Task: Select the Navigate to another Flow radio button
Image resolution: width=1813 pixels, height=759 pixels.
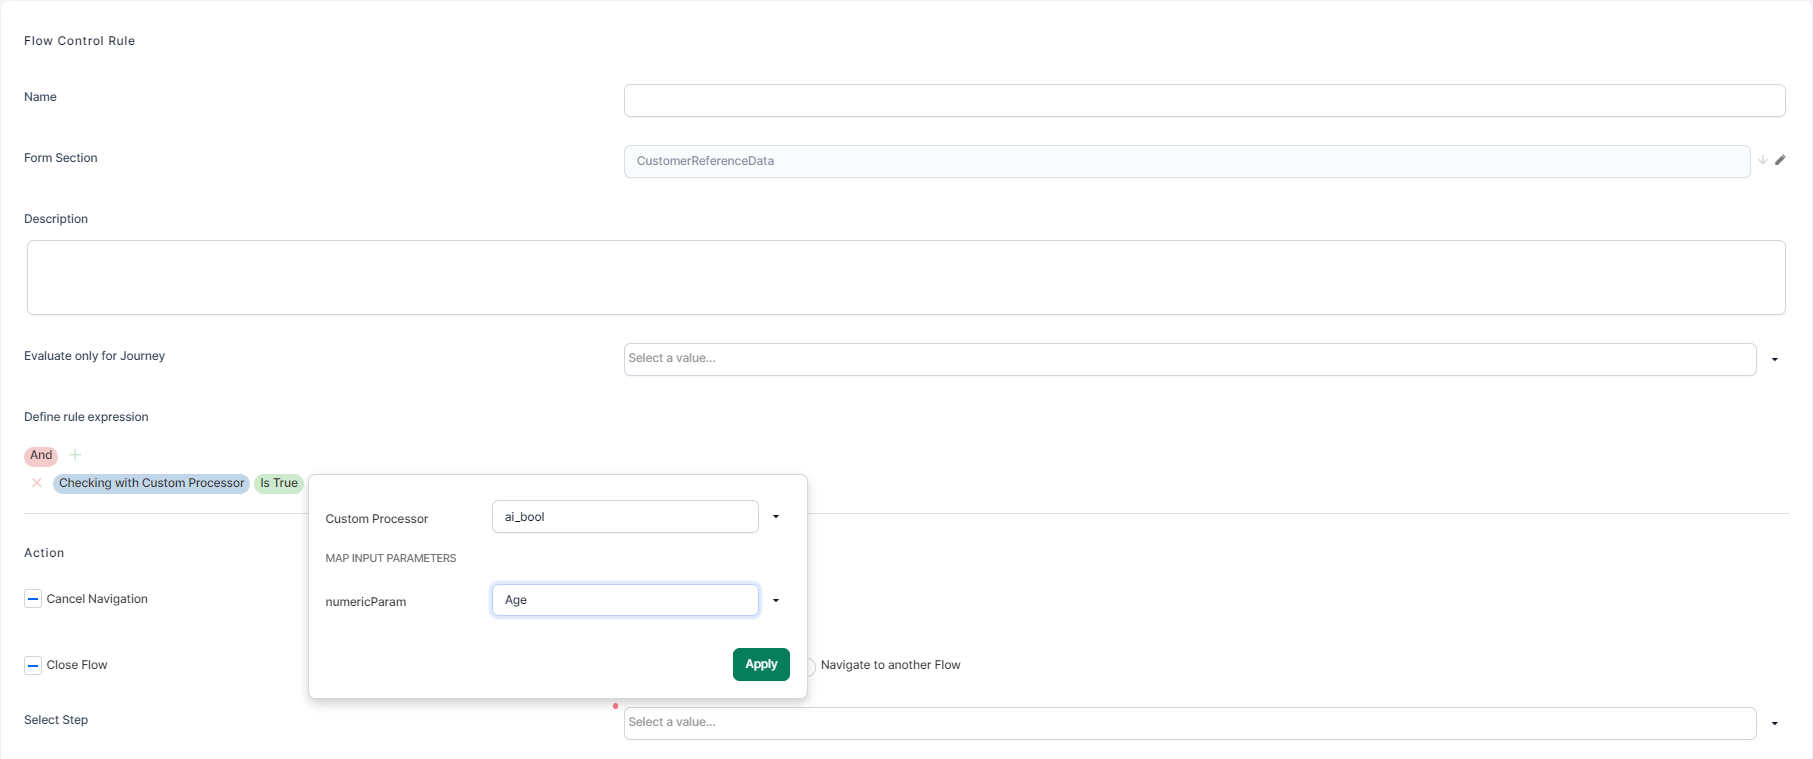Action: click(811, 666)
